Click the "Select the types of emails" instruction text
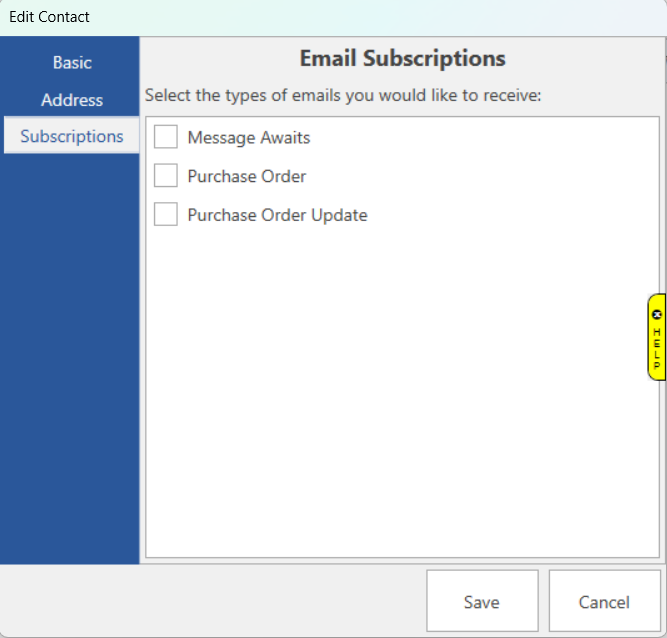Viewport: 667px width, 638px height. pyautogui.click(x=343, y=96)
